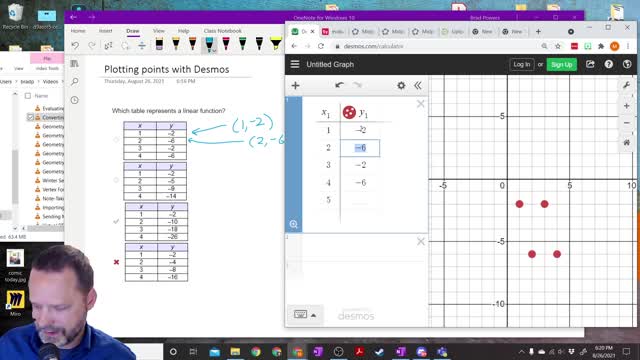Delete the empty second expression
This screenshot has width=640, height=360.
(x=421, y=242)
